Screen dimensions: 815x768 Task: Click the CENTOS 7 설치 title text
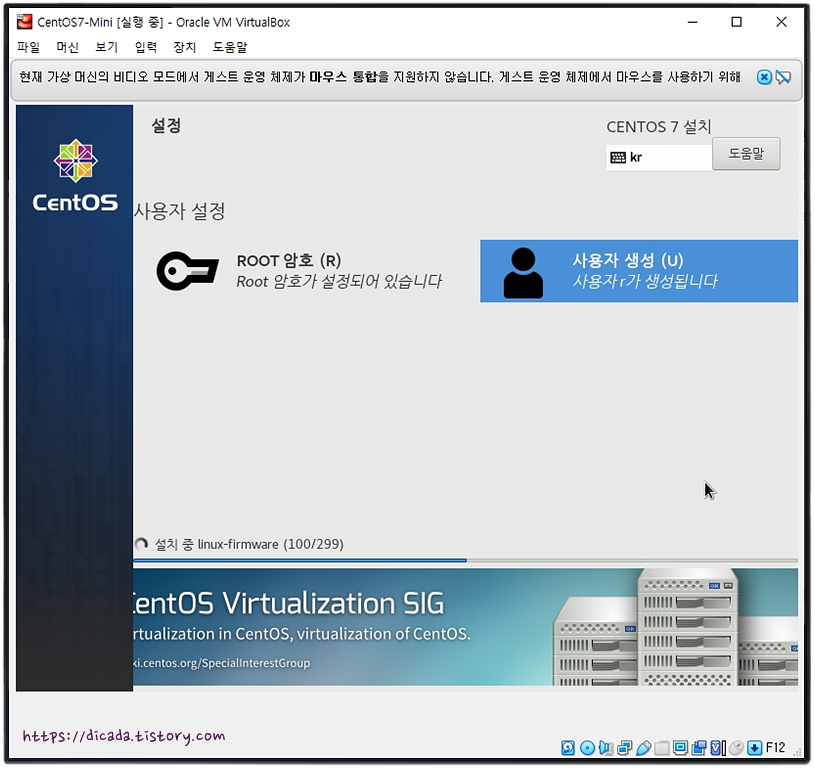tap(659, 126)
